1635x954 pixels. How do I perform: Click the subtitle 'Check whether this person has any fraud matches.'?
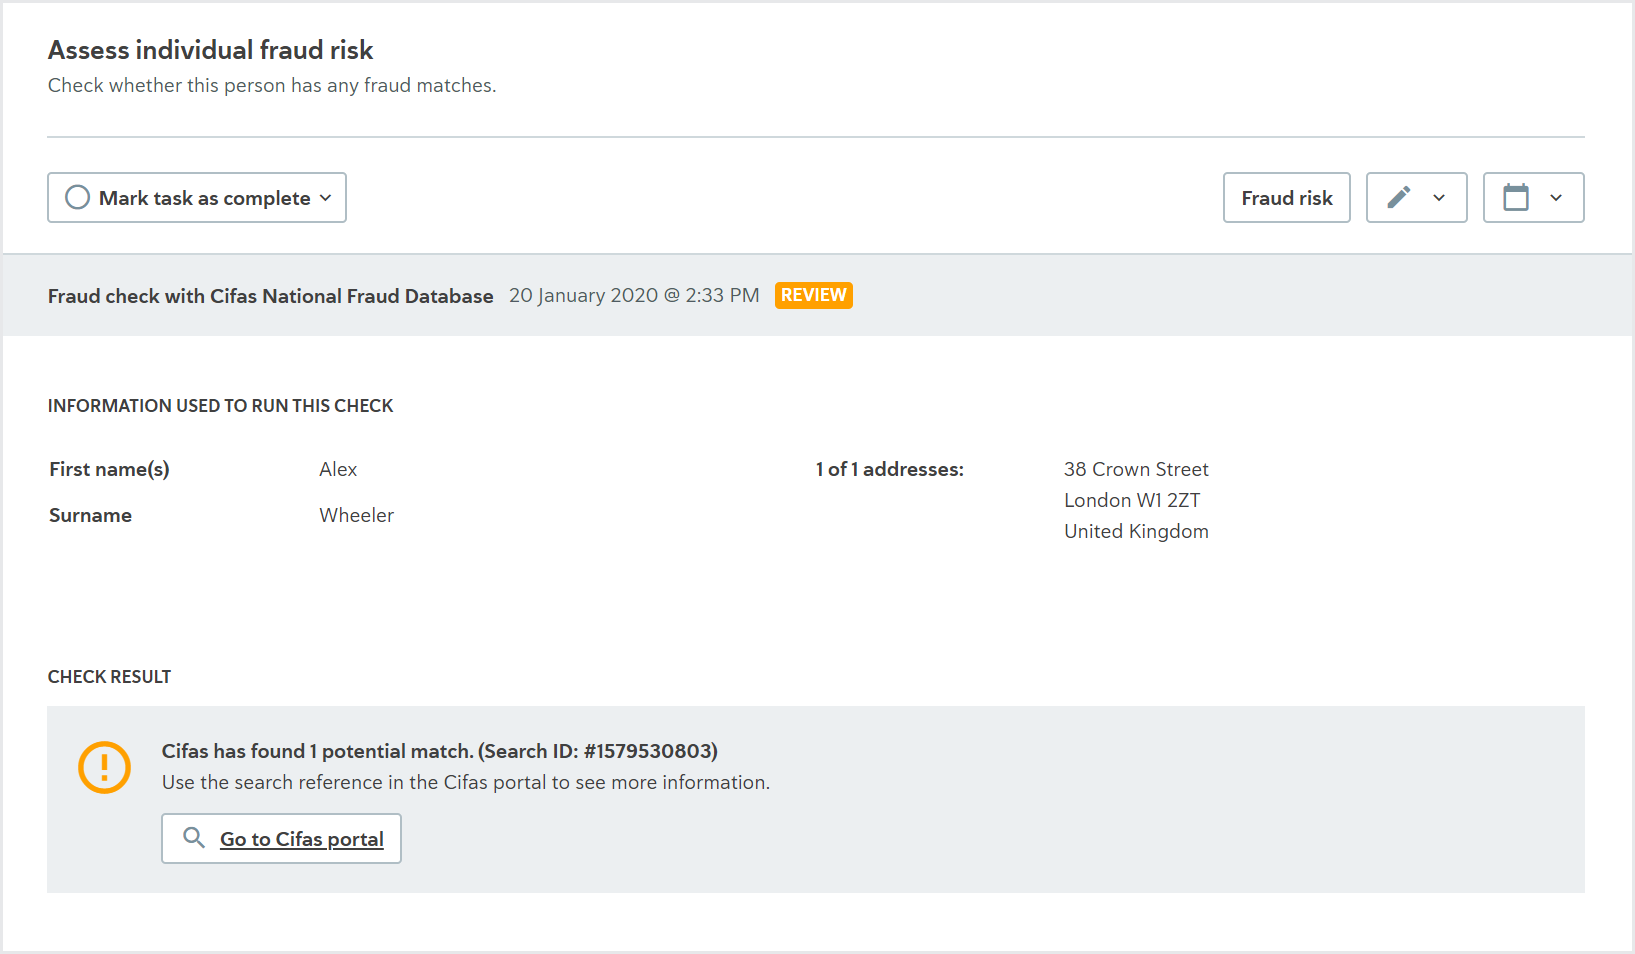tap(272, 85)
